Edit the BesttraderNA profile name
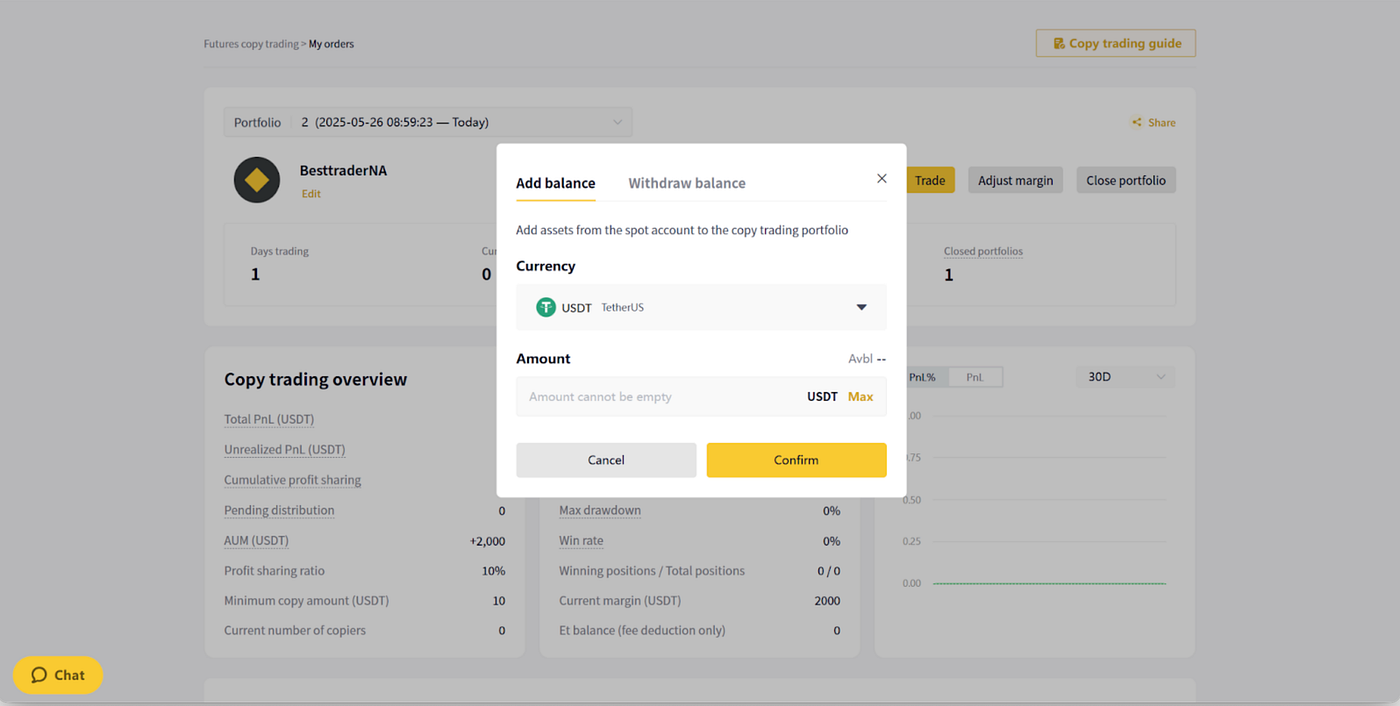 point(311,194)
